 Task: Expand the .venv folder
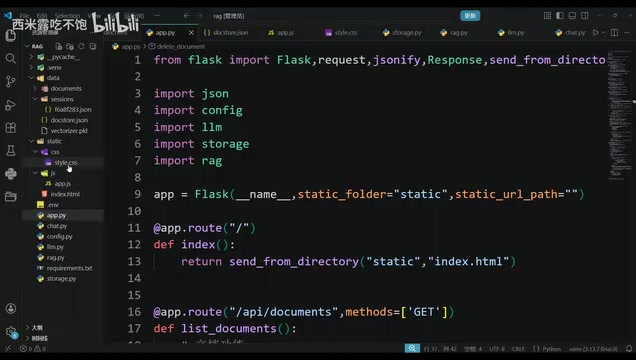[31, 67]
